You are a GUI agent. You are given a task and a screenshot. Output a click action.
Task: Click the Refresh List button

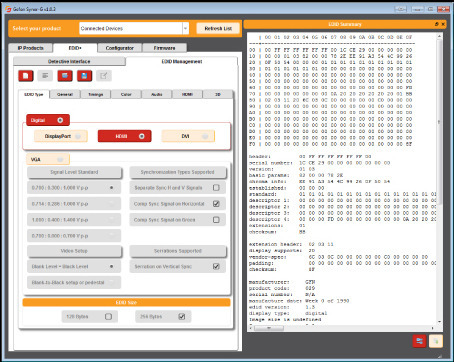[218, 28]
